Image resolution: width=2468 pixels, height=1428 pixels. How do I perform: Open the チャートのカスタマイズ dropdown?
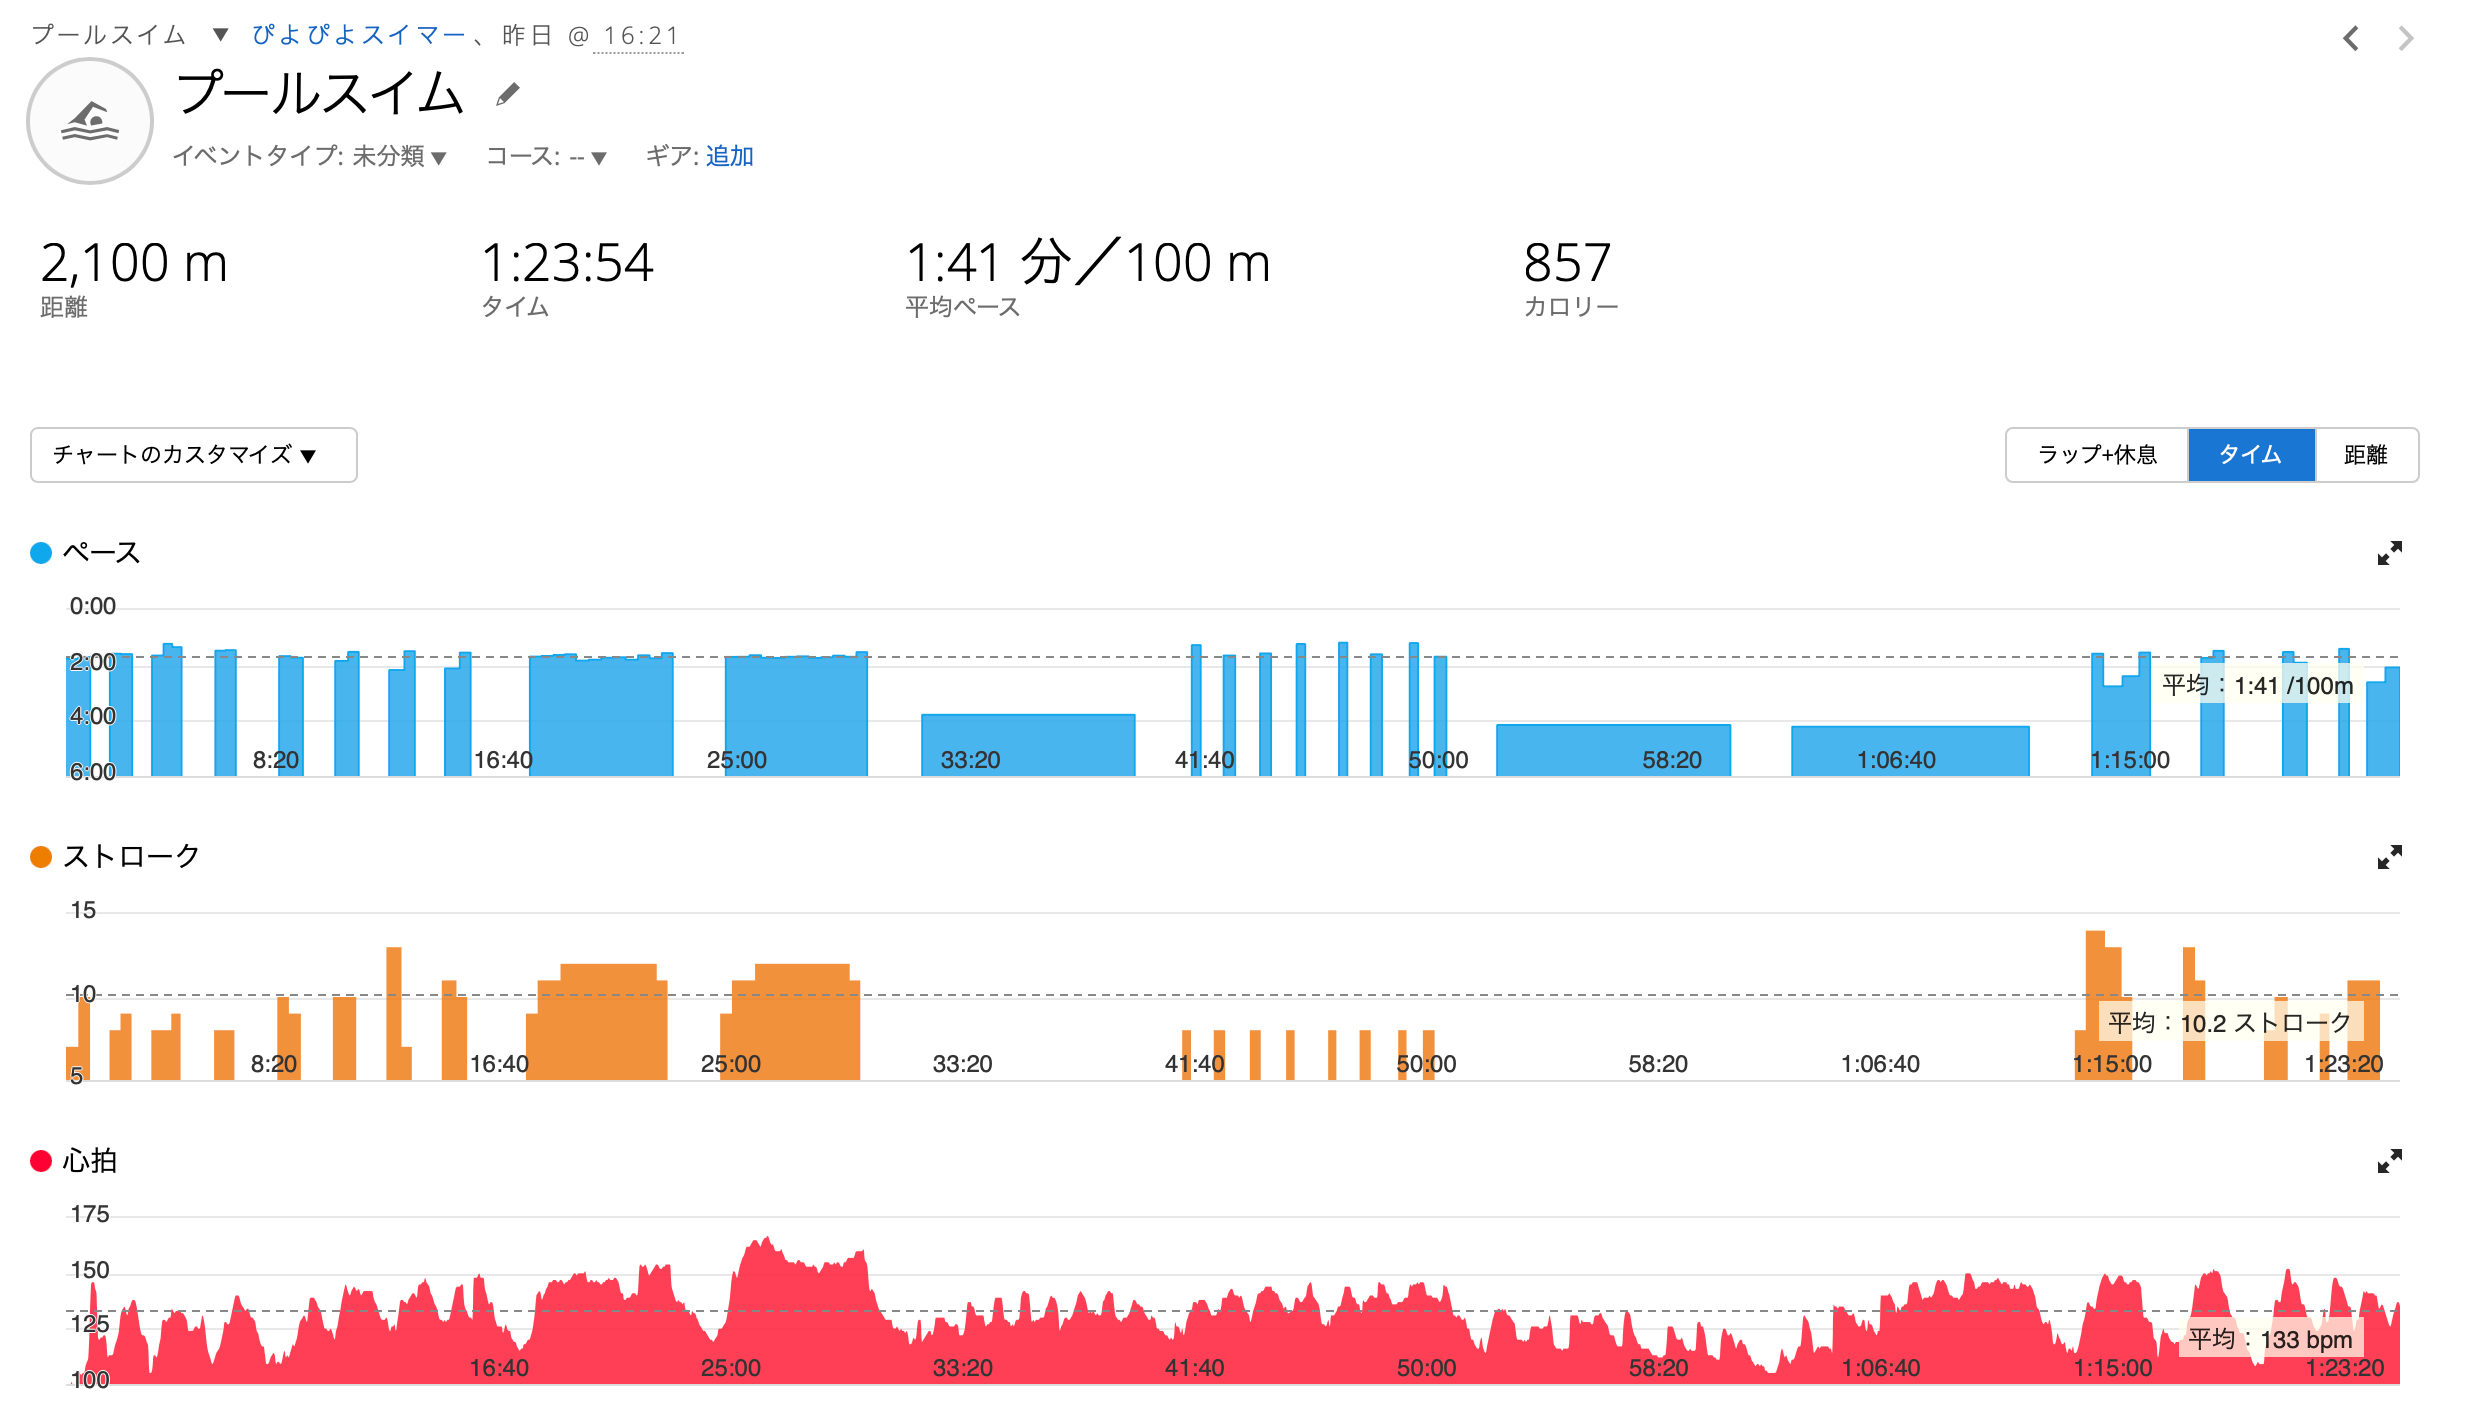tap(193, 455)
